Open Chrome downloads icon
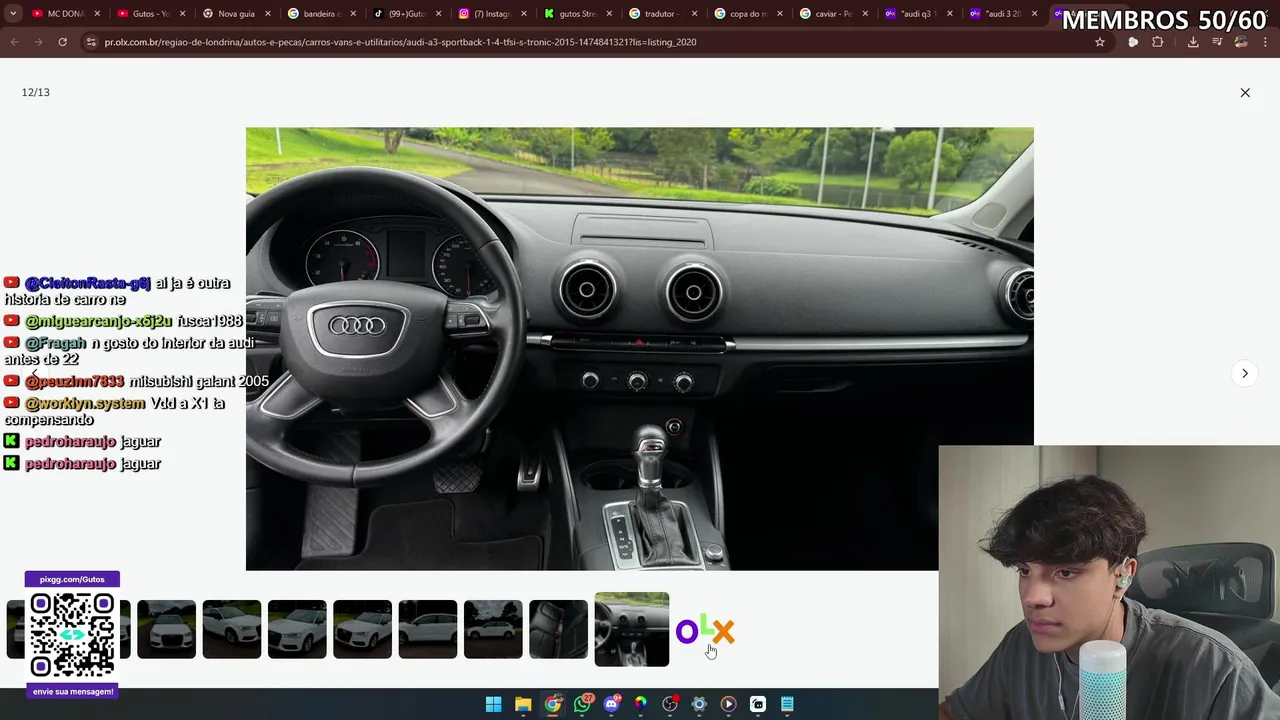 click(1193, 42)
